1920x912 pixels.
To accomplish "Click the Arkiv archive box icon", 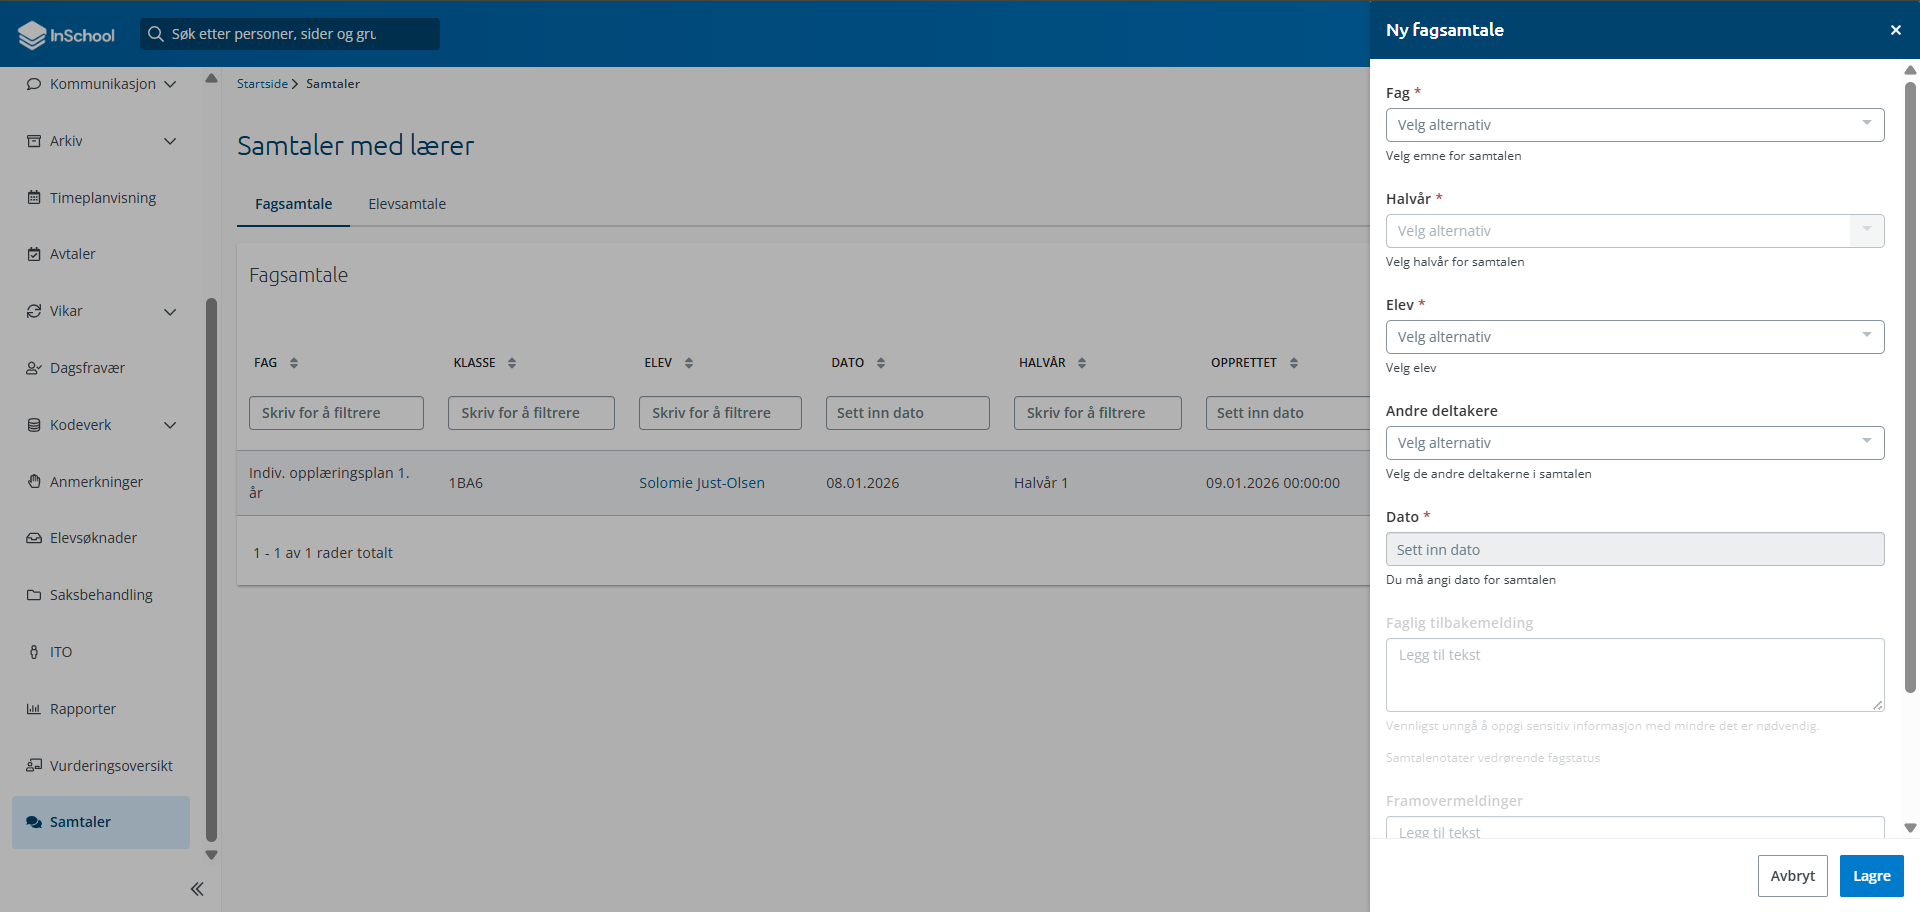I will pos(34,141).
